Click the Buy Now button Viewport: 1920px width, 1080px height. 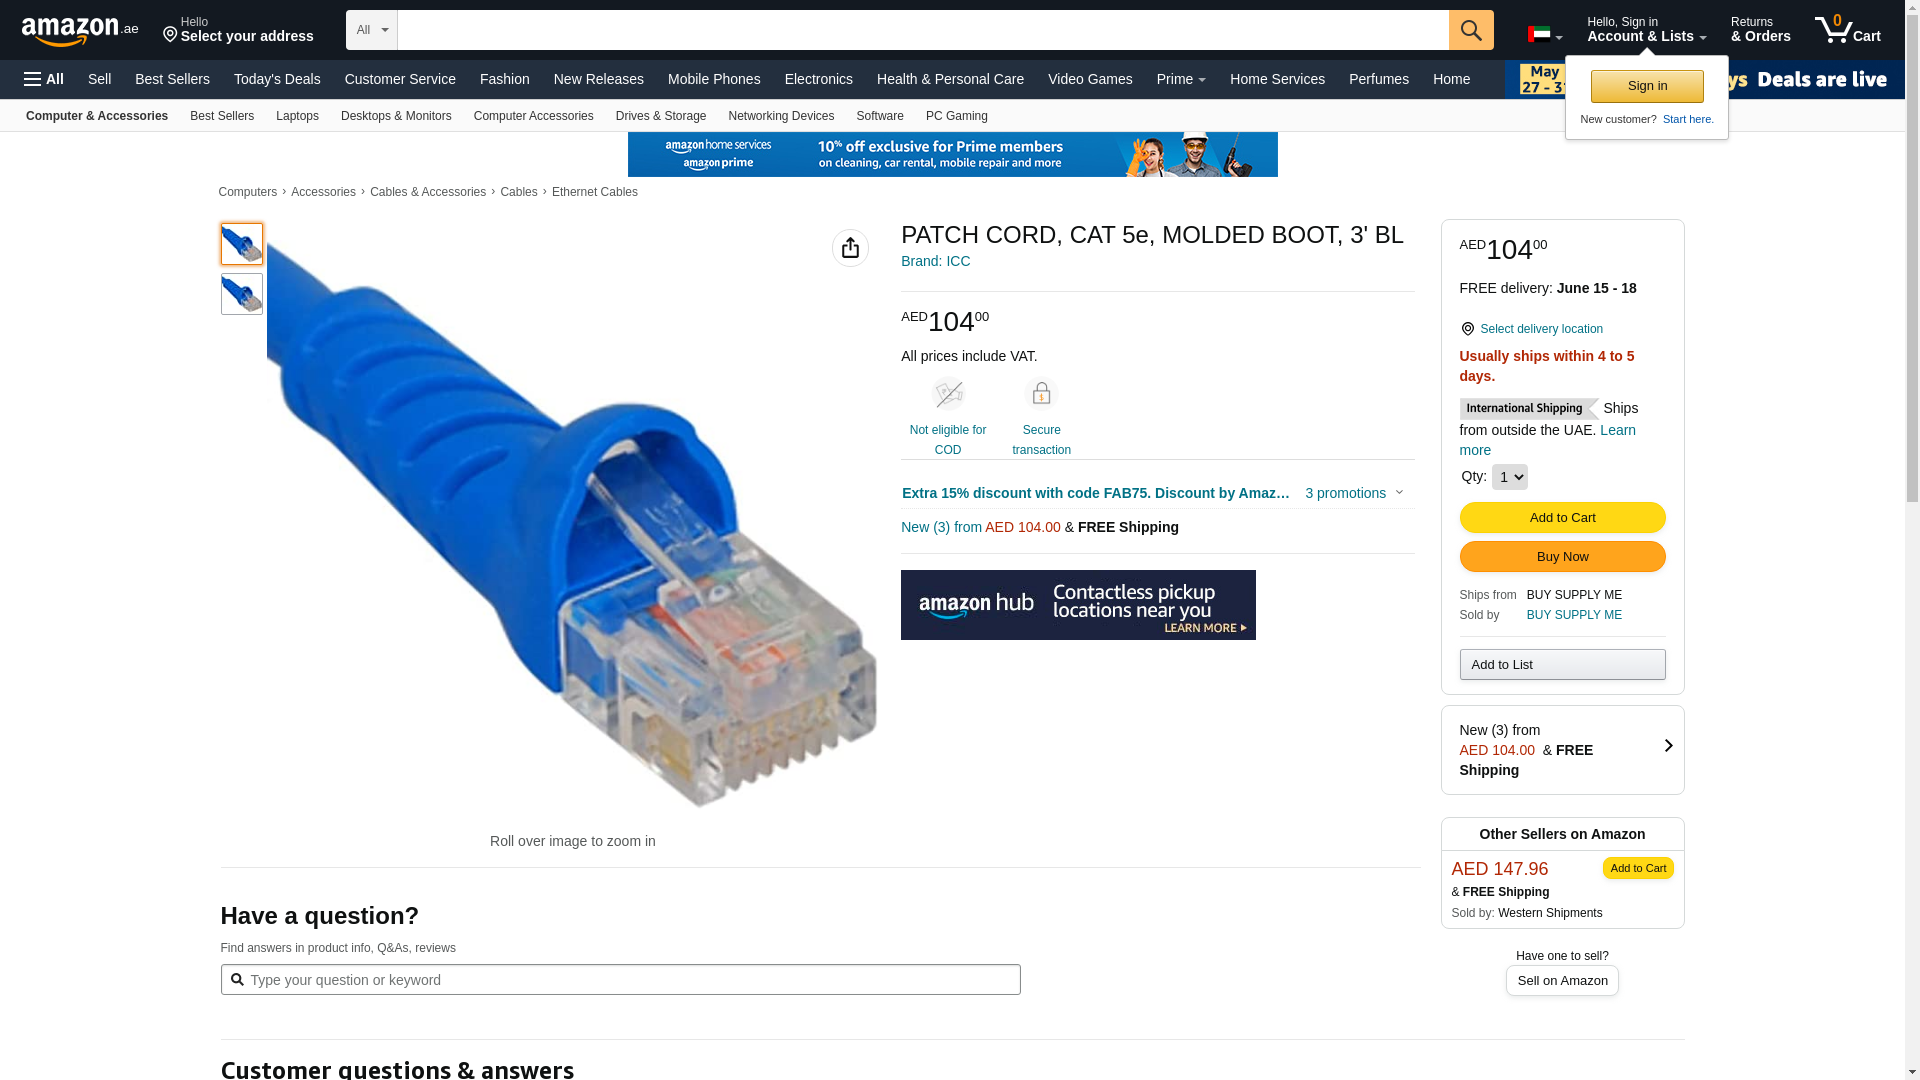(1562, 557)
